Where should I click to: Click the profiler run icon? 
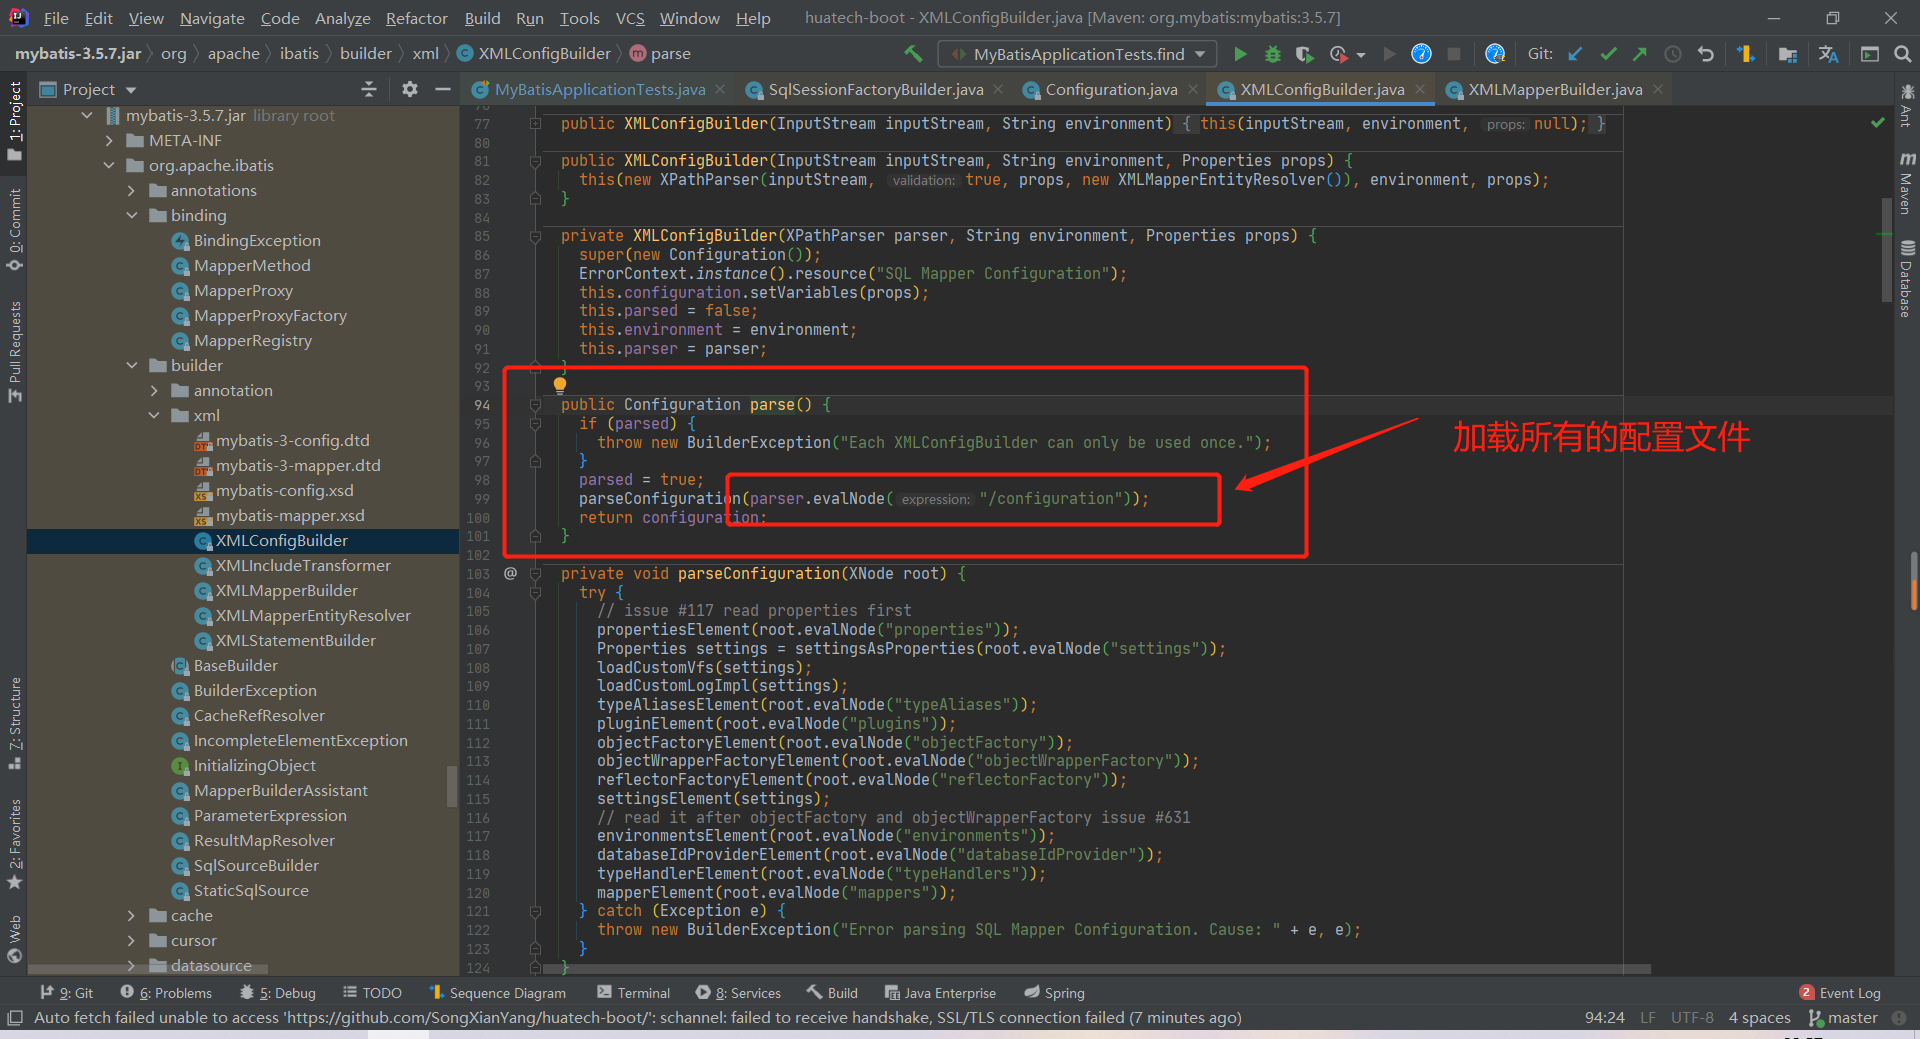coord(1338,54)
